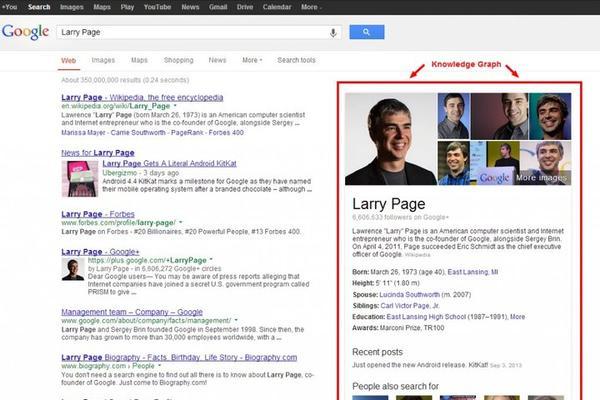The height and width of the screenshot is (400, 600).
Task: Switch to the Shopping results tab
Action: pyautogui.click(x=179, y=60)
